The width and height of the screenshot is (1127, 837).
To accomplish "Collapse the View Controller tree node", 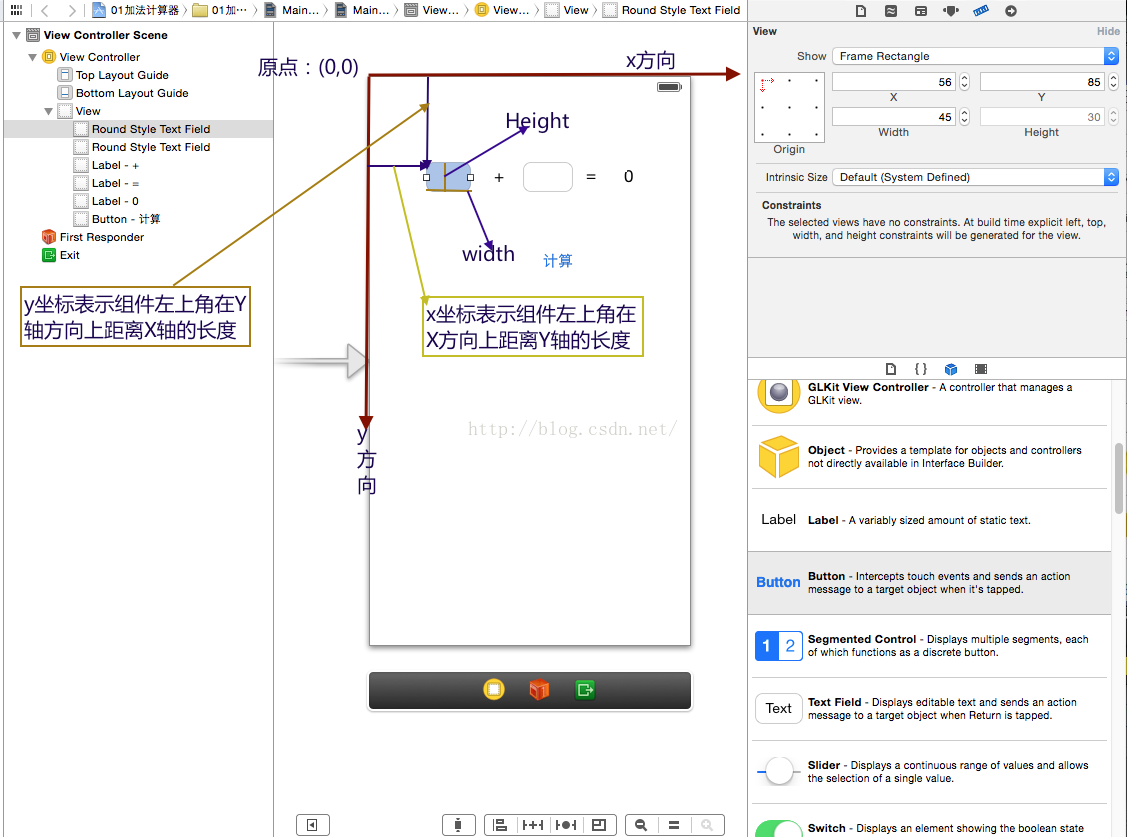I will pos(32,57).
